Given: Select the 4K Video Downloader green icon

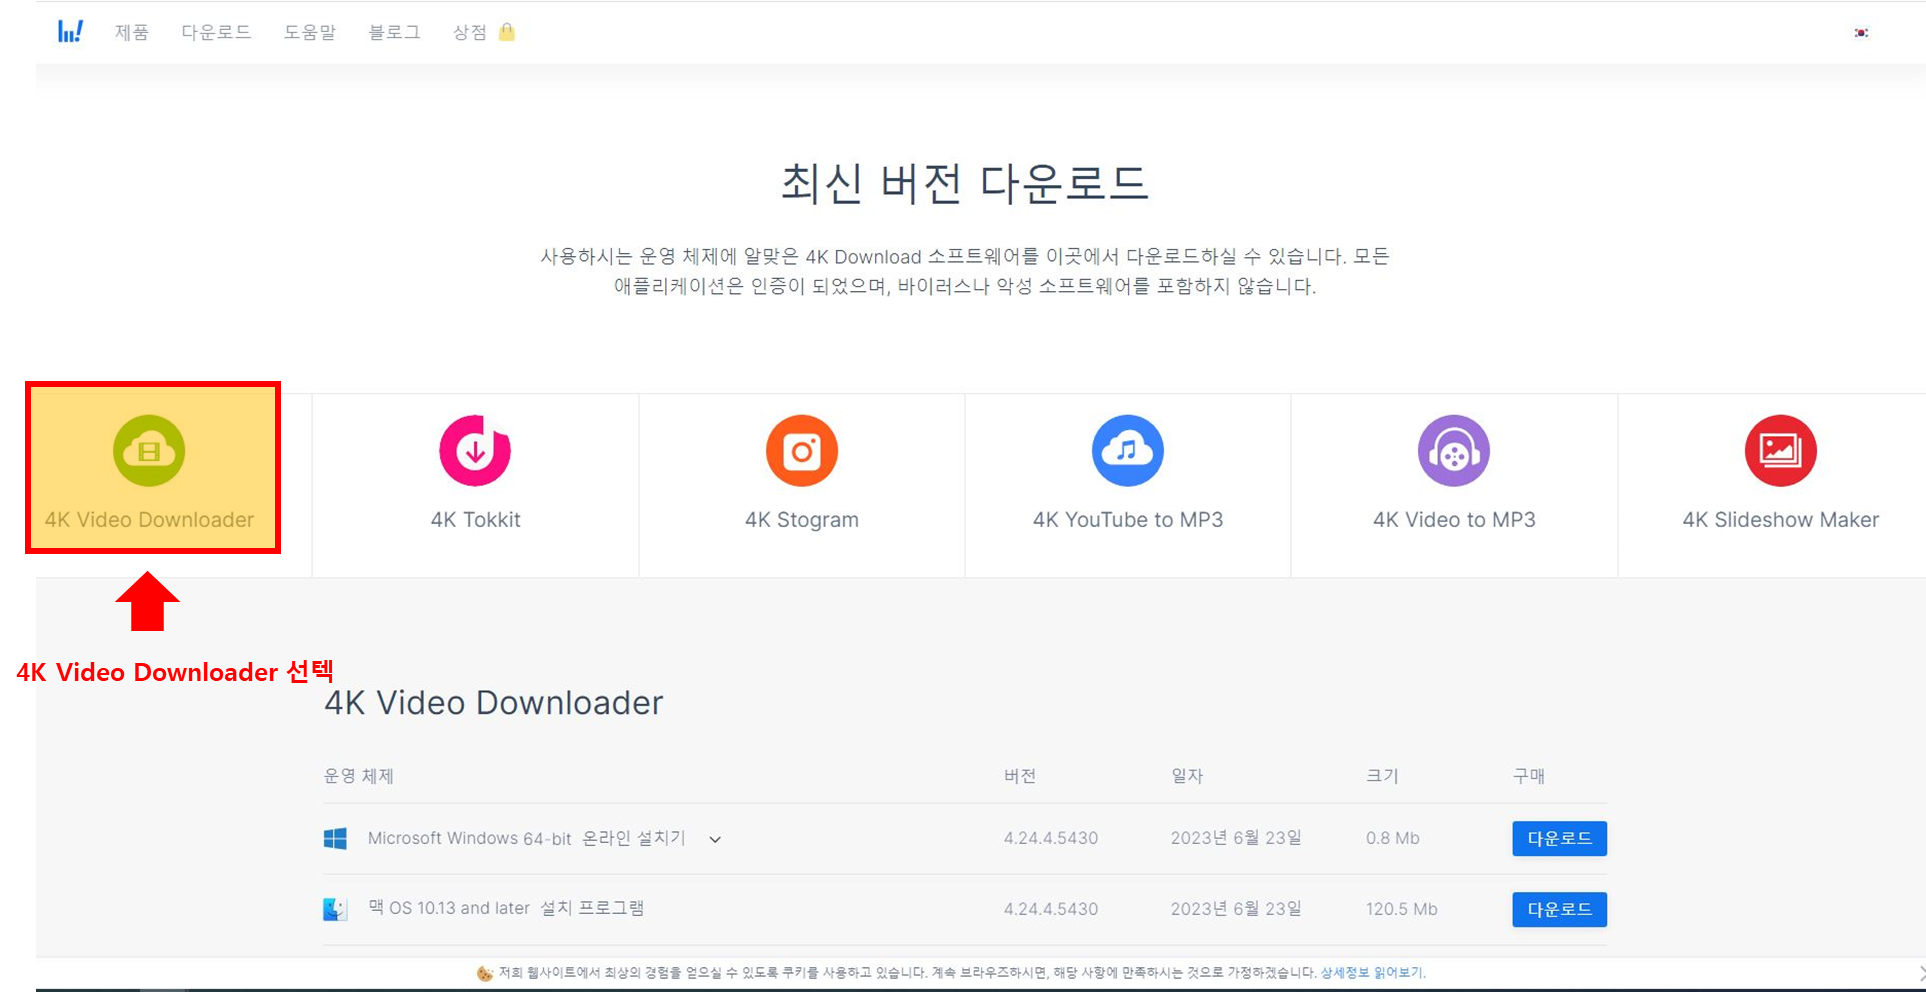Looking at the screenshot, I should [149, 451].
